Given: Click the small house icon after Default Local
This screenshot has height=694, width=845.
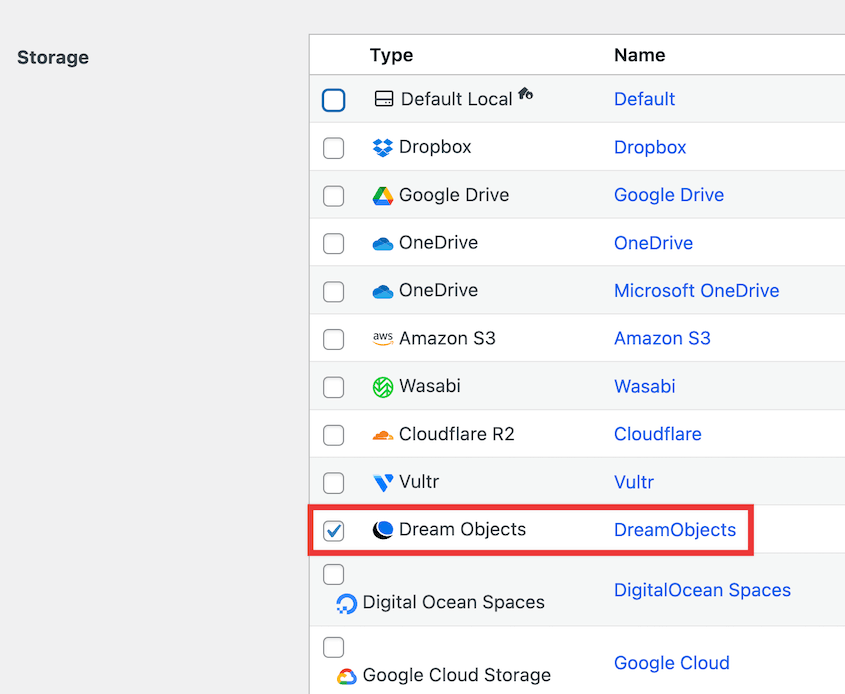Looking at the screenshot, I should 525,94.
